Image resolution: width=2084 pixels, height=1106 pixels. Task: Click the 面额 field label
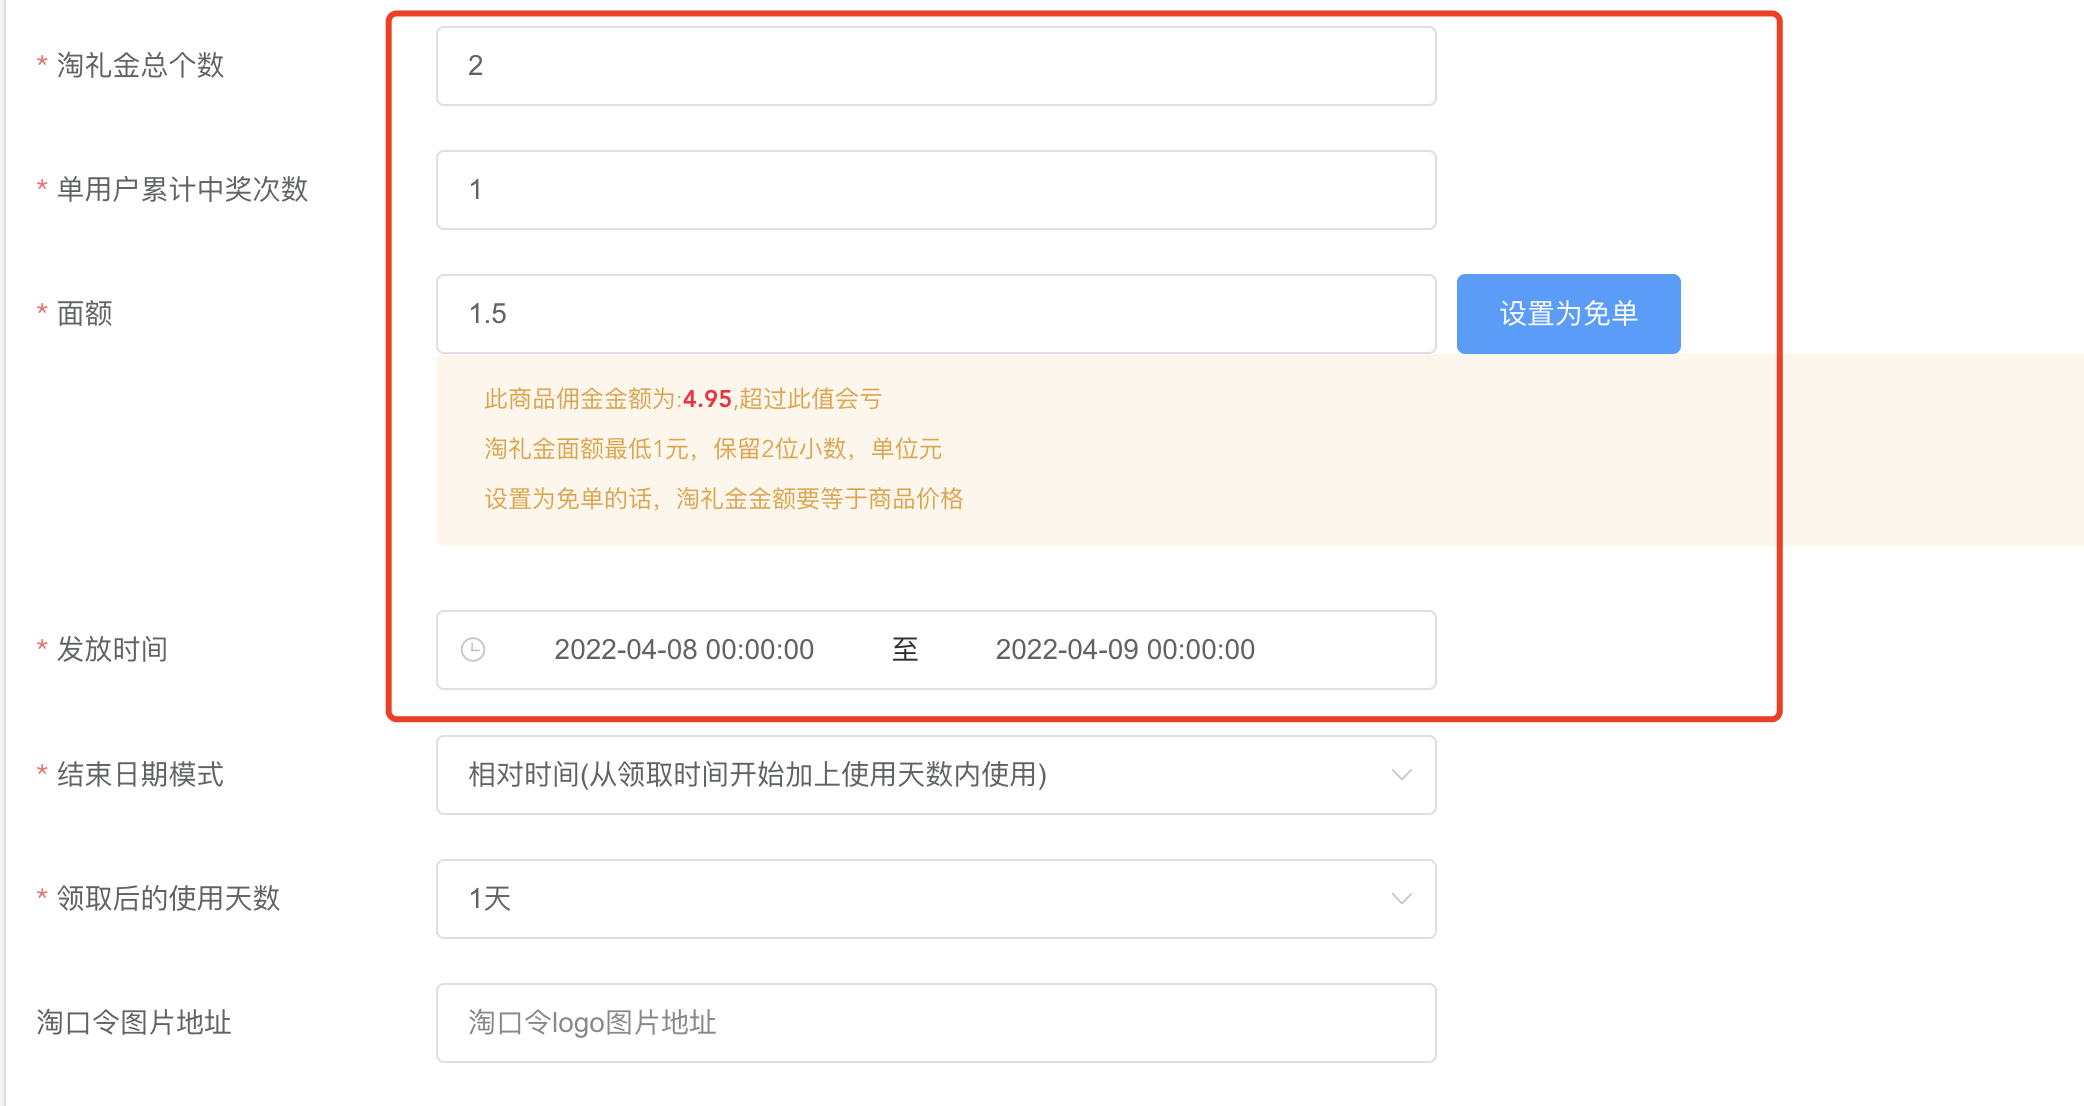(x=85, y=314)
